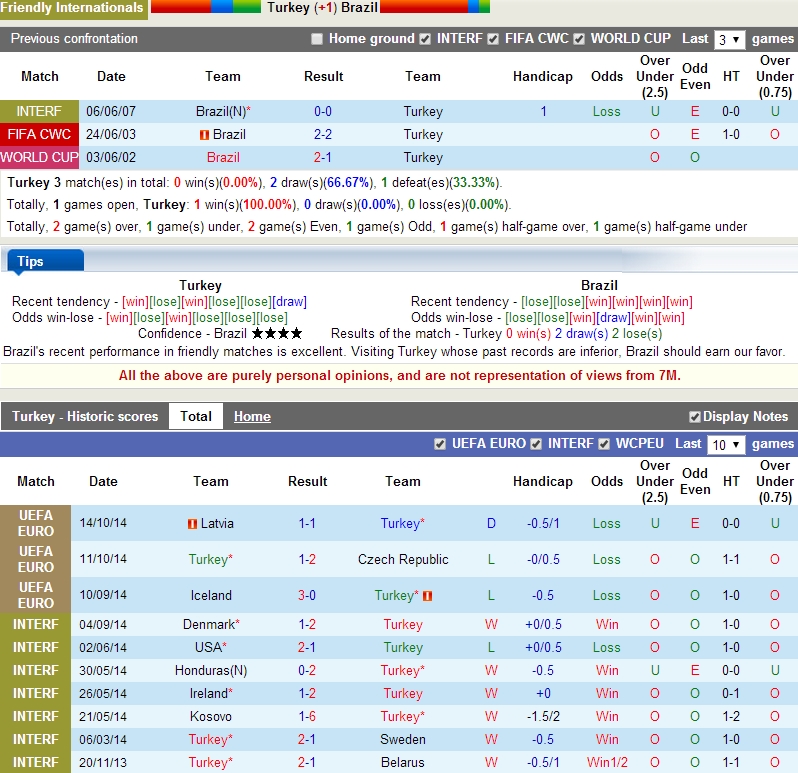Click the Friendly Internationals league label
798x773 pixels.
click(x=72, y=8)
